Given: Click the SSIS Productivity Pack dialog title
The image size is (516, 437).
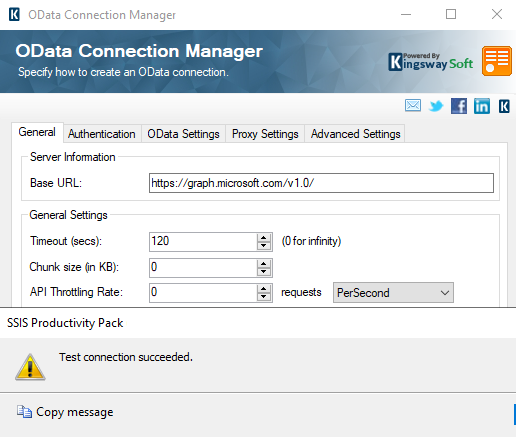Looking at the screenshot, I should [x=65, y=323].
